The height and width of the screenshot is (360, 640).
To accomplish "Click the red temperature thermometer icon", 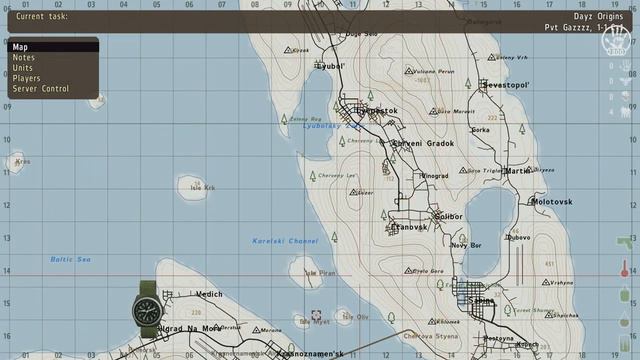I will point(624,268).
